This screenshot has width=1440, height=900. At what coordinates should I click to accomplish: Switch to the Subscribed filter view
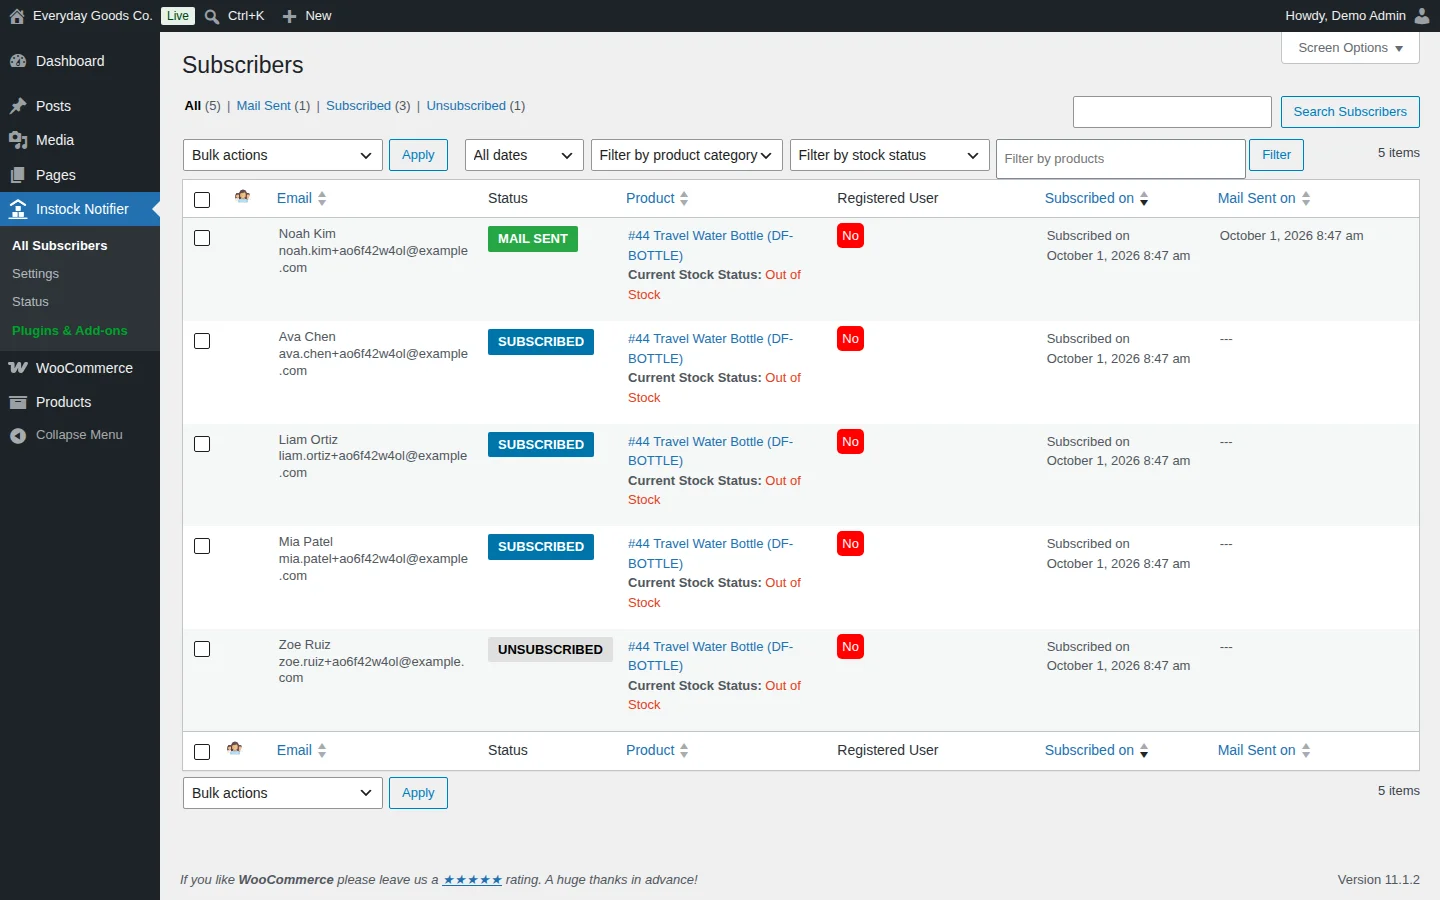pyautogui.click(x=358, y=106)
